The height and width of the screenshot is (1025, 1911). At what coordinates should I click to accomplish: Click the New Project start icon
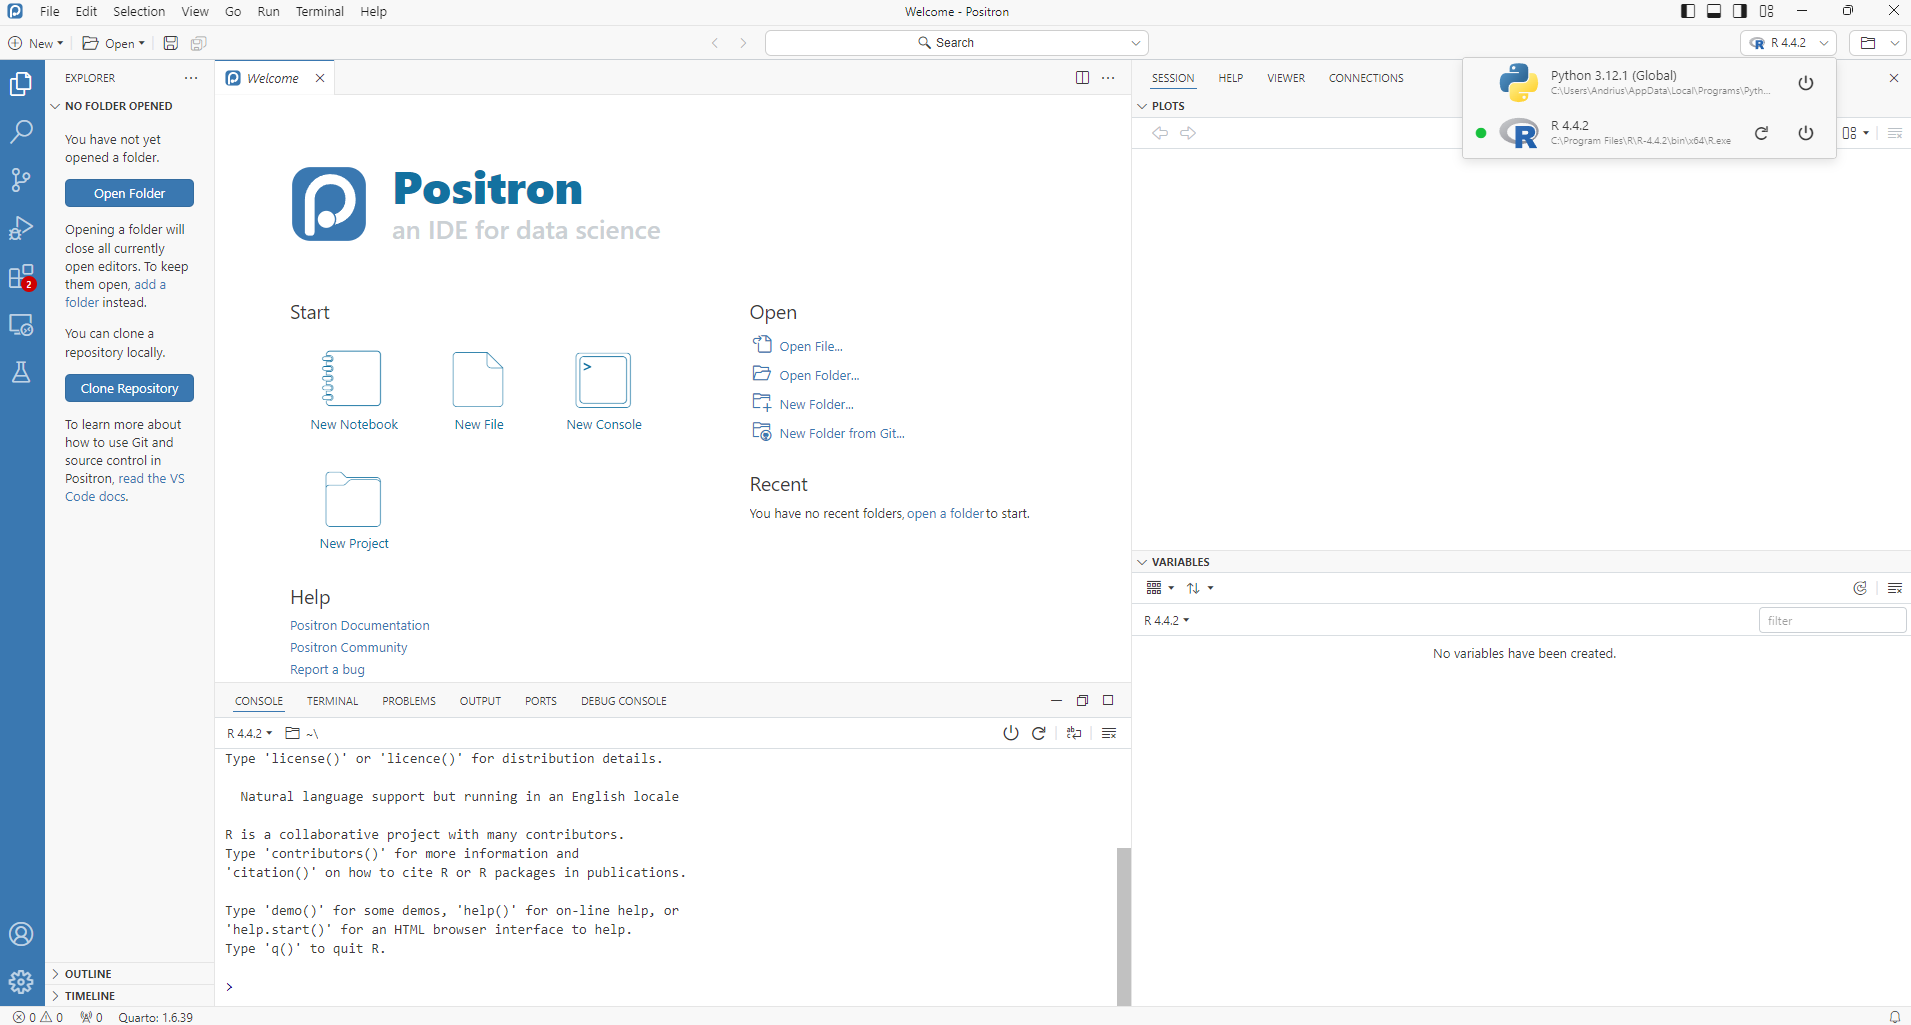coord(353,499)
